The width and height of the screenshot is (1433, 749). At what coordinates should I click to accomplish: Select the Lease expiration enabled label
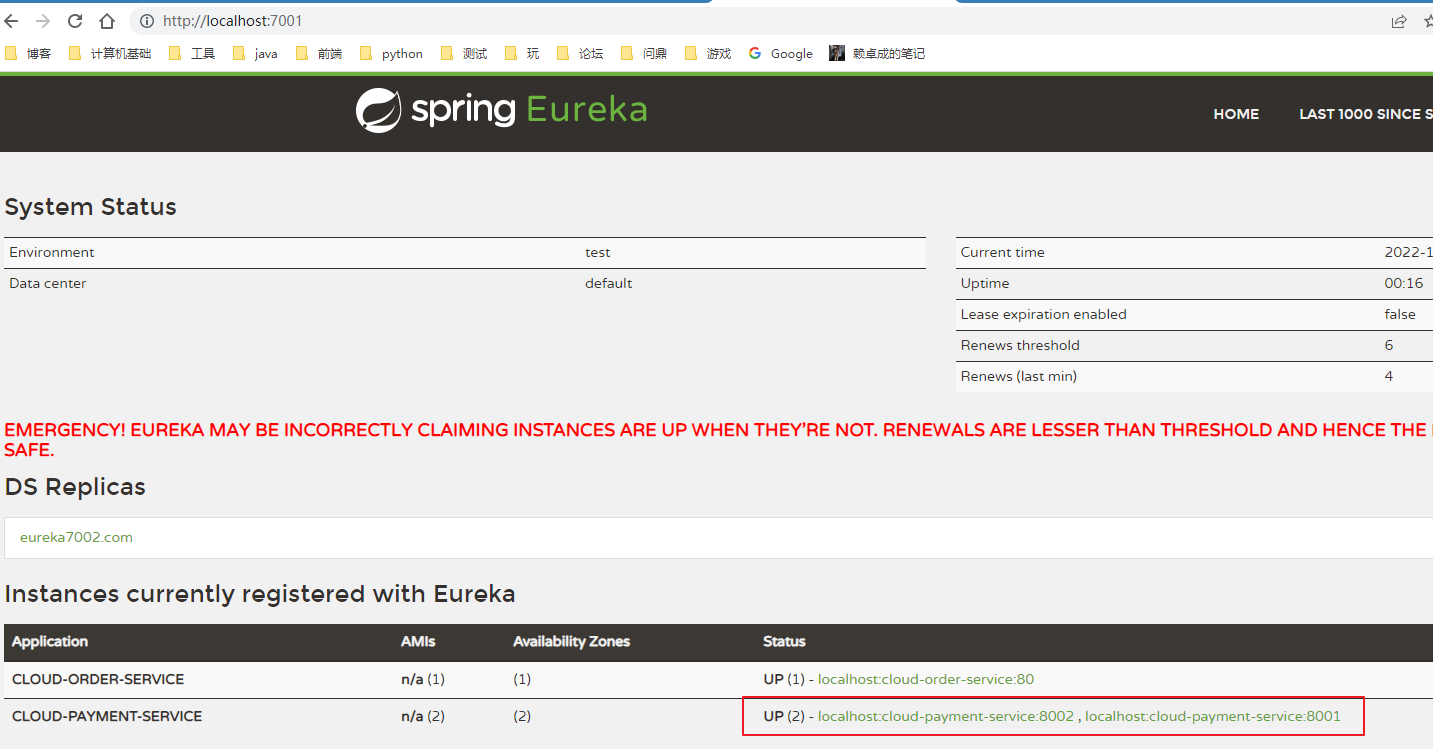[x=1043, y=314]
